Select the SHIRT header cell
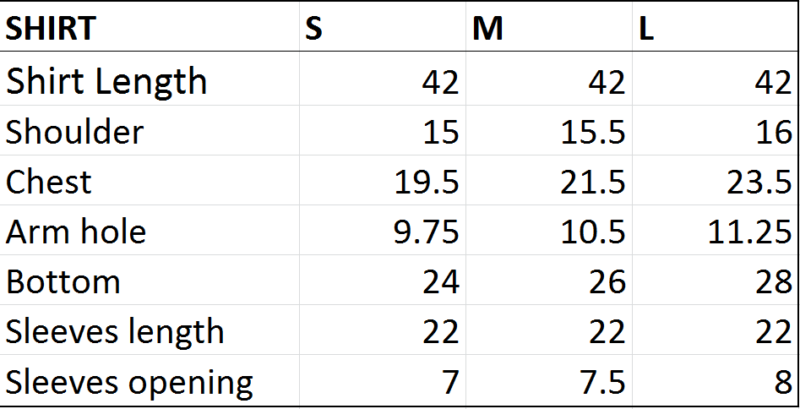Viewport: 800px width, 409px height. [149, 27]
